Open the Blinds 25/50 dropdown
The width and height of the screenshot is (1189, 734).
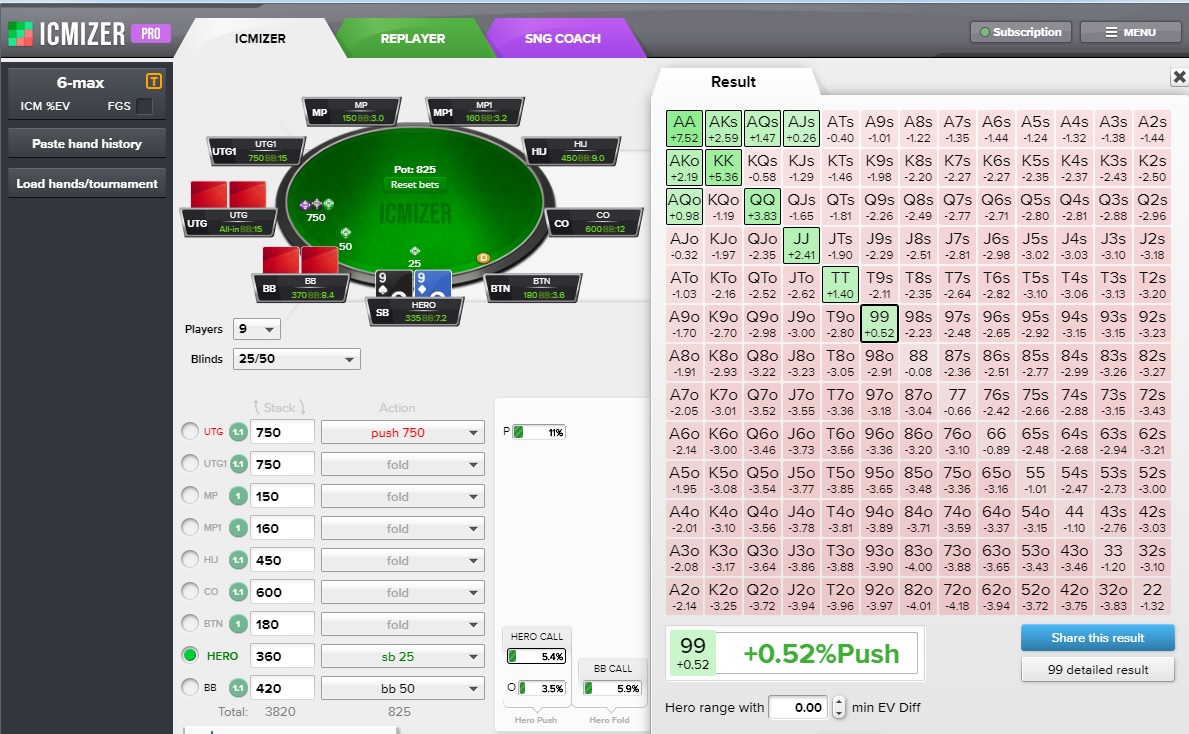pyautogui.click(x=296, y=359)
